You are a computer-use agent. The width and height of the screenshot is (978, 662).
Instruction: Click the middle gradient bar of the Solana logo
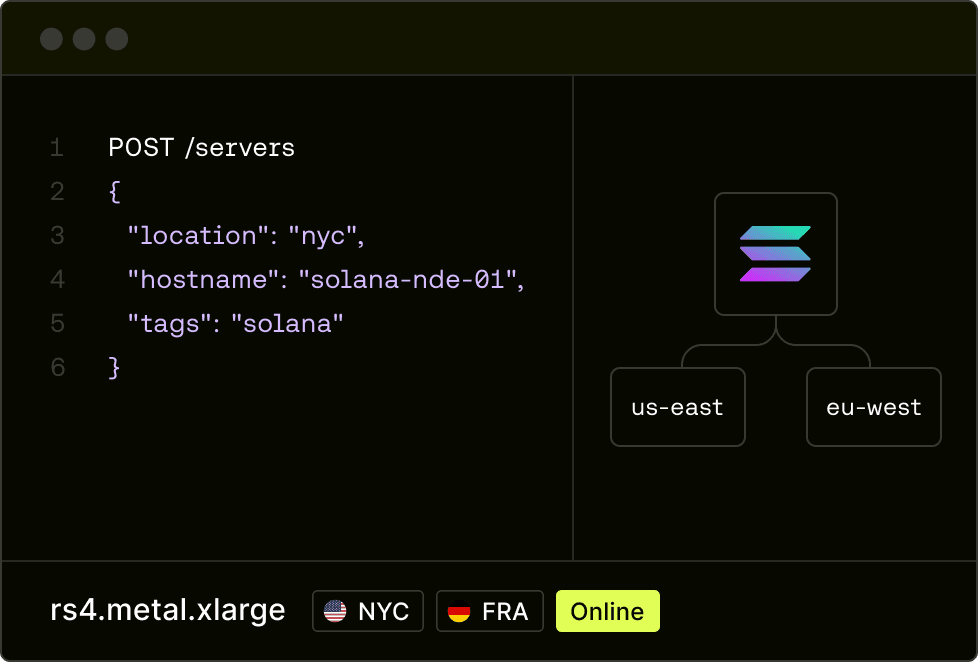click(x=775, y=254)
